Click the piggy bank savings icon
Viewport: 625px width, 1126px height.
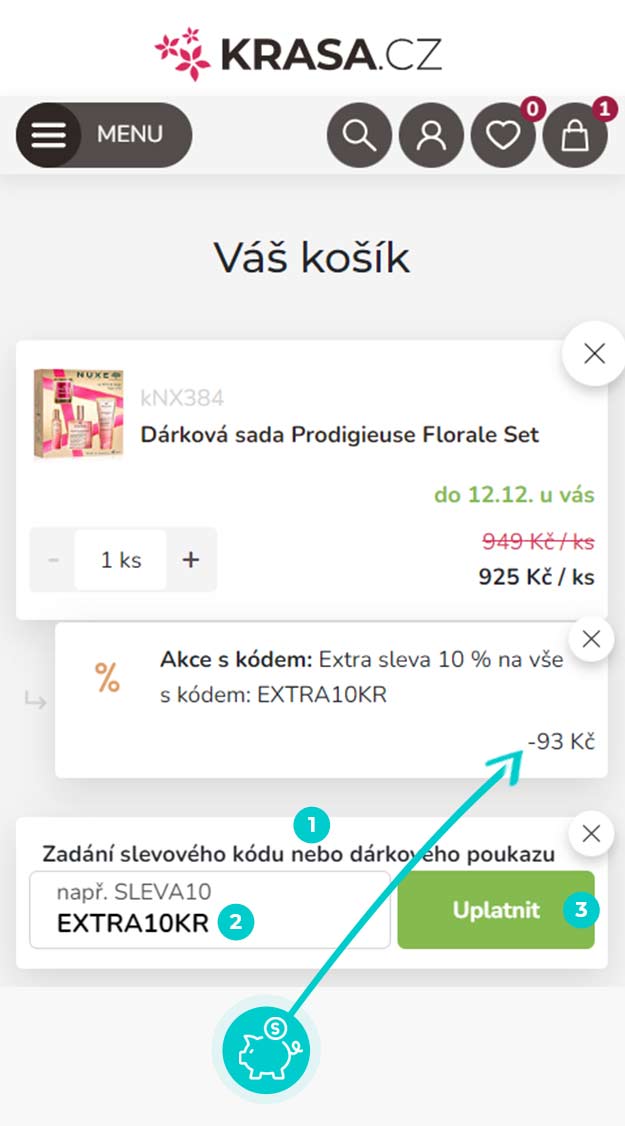tap(266, 1048)
